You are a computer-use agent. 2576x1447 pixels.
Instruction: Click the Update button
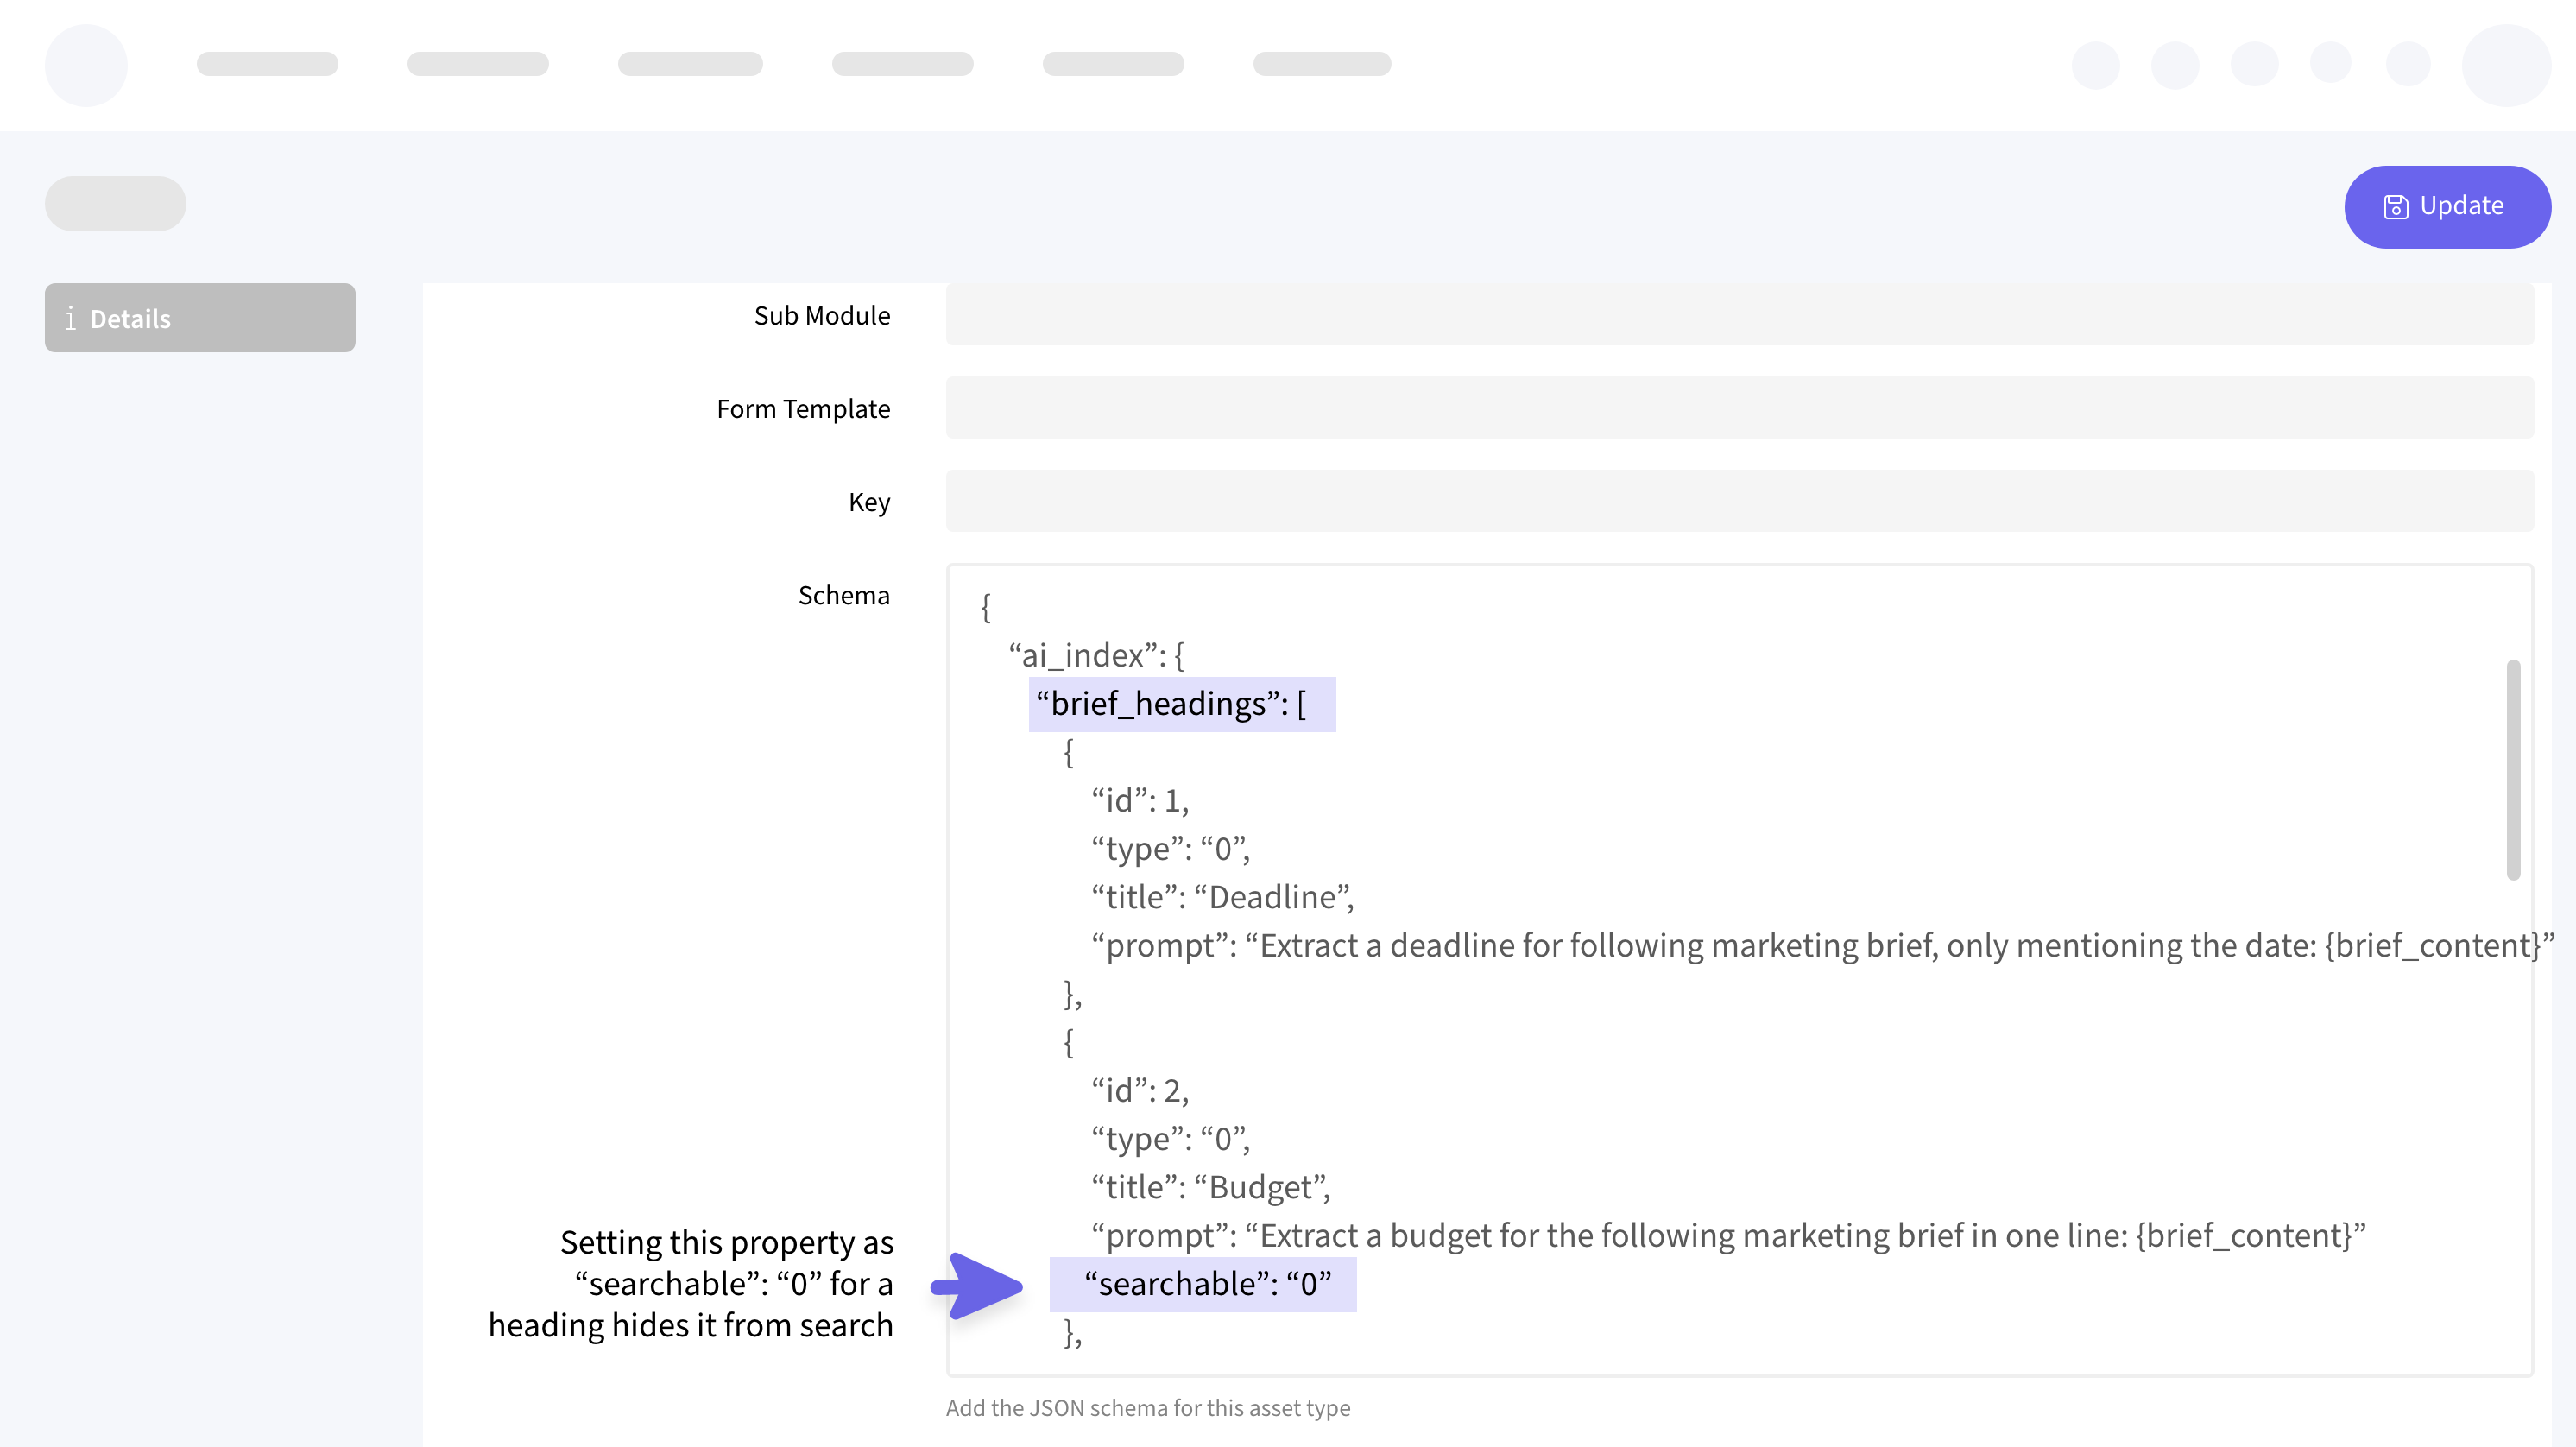(x=2446, y=207)
